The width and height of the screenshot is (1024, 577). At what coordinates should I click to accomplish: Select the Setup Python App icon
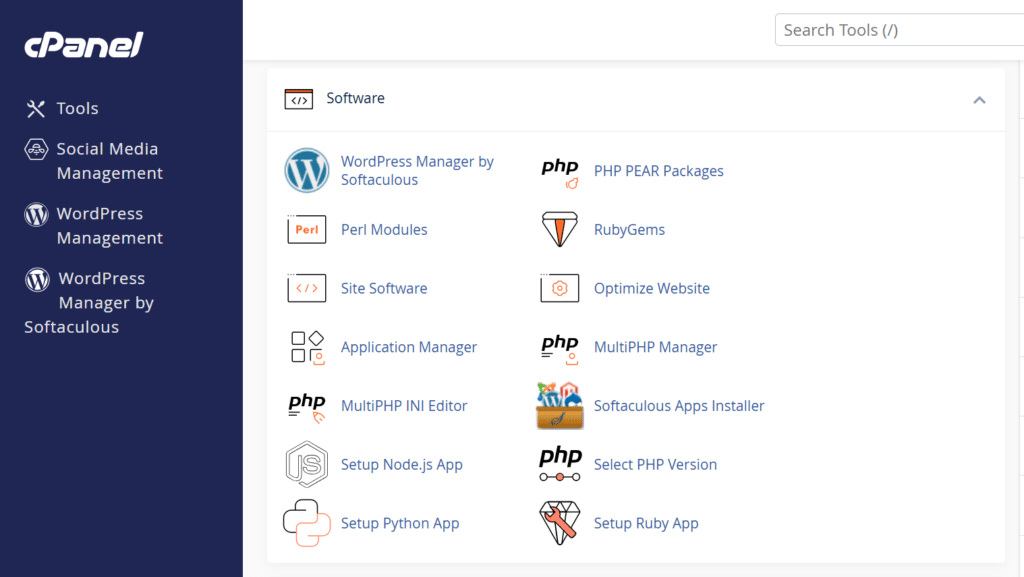(307, 523)
